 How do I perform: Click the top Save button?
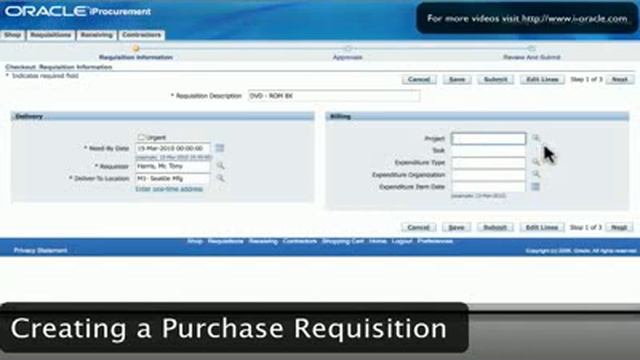pos(457,80)
